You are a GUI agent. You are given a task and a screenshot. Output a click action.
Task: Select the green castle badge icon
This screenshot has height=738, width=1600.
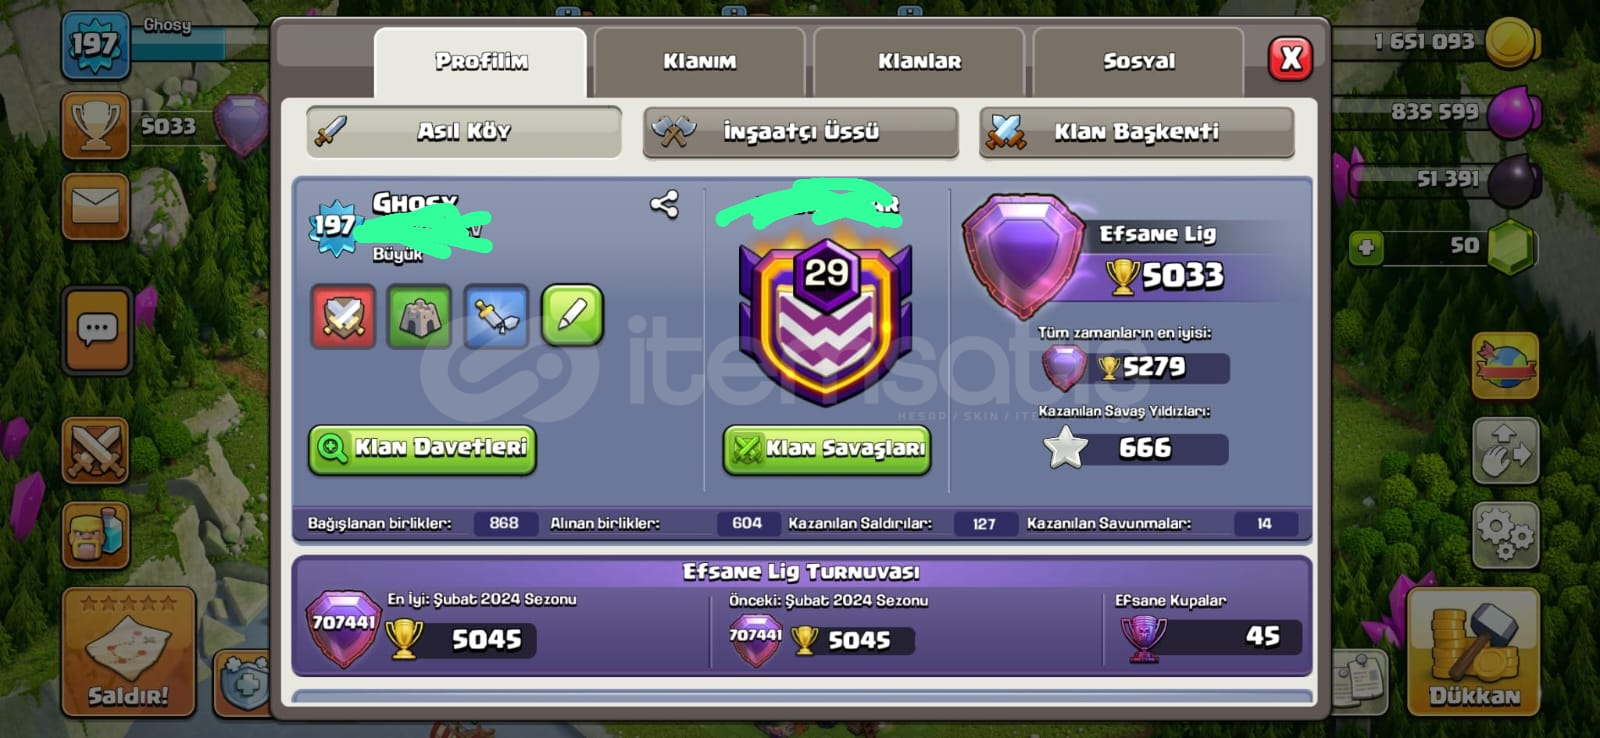point(420,316)
